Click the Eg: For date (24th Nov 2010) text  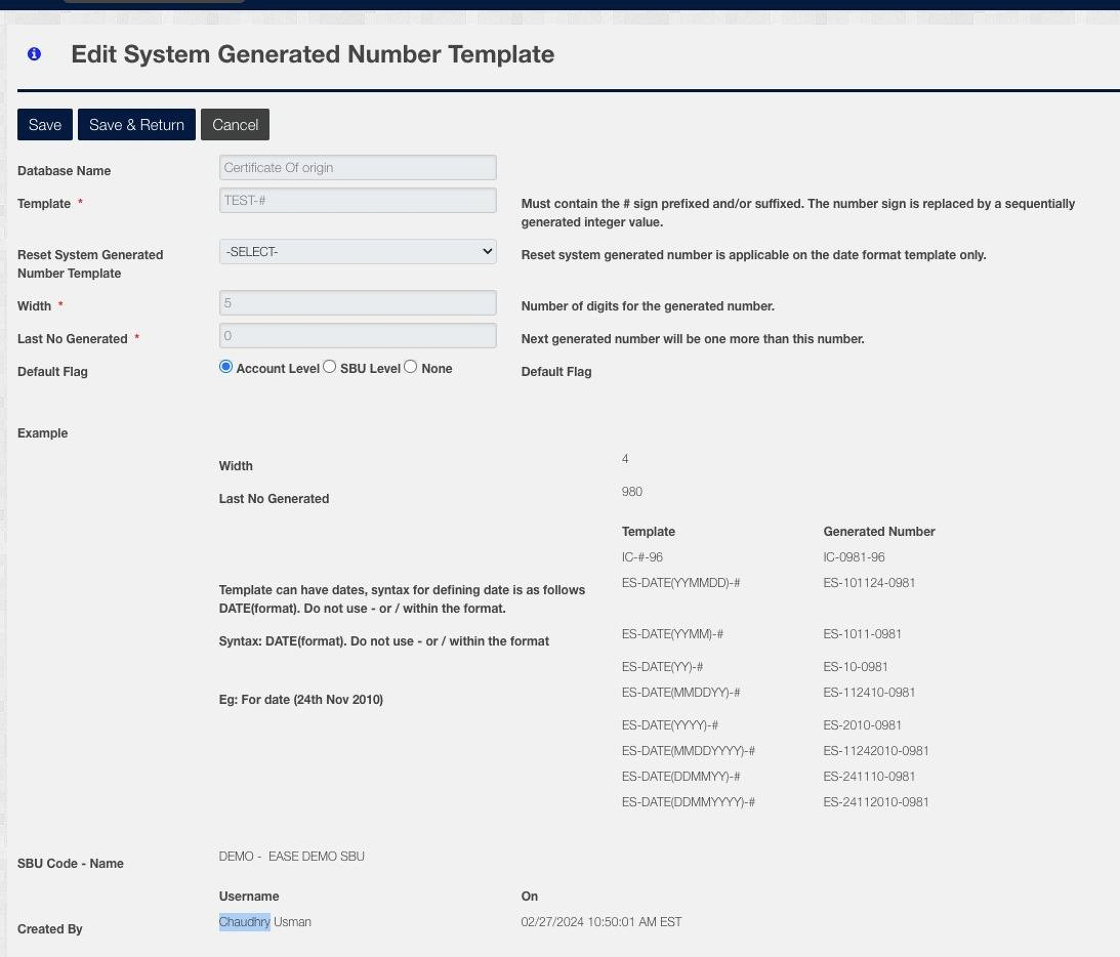pyautogui.click(x=301, y=700)
